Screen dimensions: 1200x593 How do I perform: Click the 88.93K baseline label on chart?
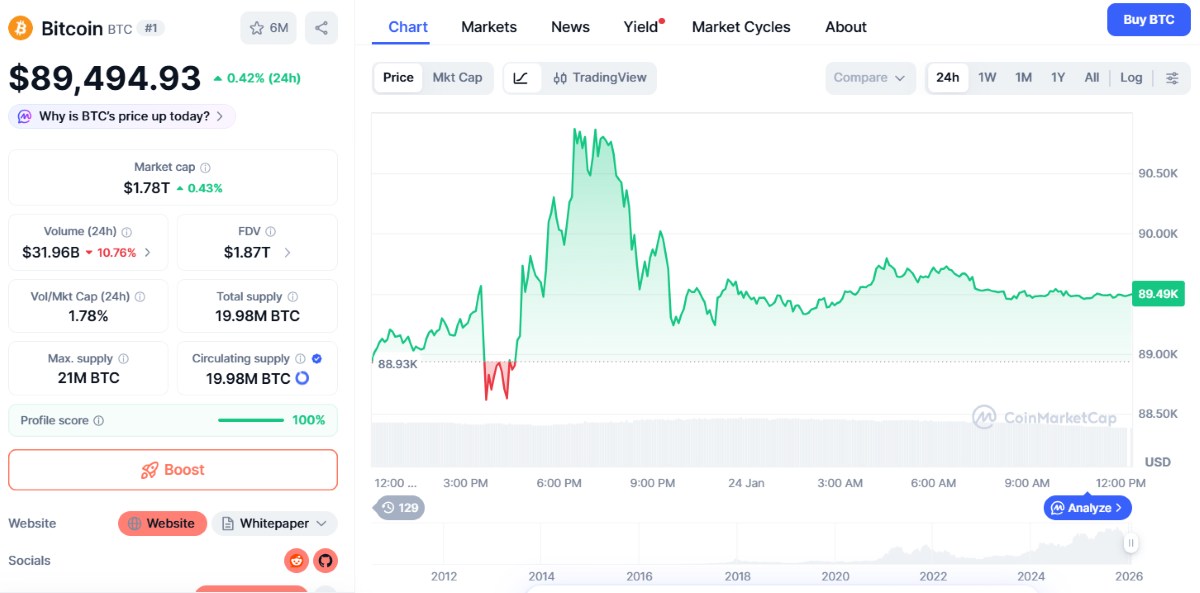click(398, 364)
